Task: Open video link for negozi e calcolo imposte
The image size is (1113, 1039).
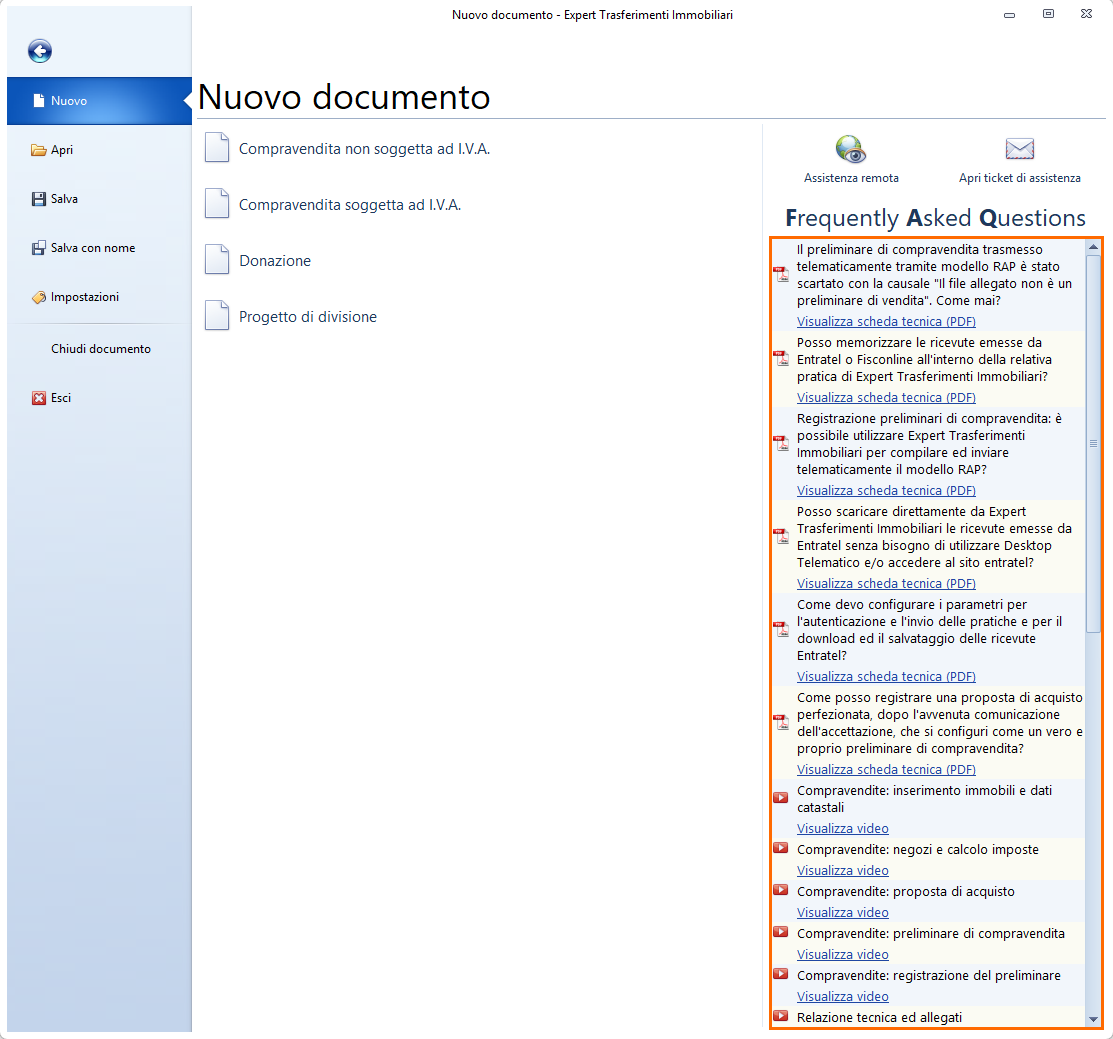Action: tap(842, 871)
